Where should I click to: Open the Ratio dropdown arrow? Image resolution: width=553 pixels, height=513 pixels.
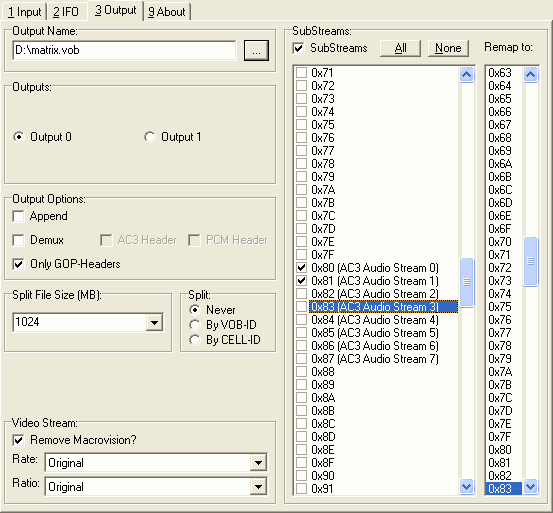(x=258, y=487)
